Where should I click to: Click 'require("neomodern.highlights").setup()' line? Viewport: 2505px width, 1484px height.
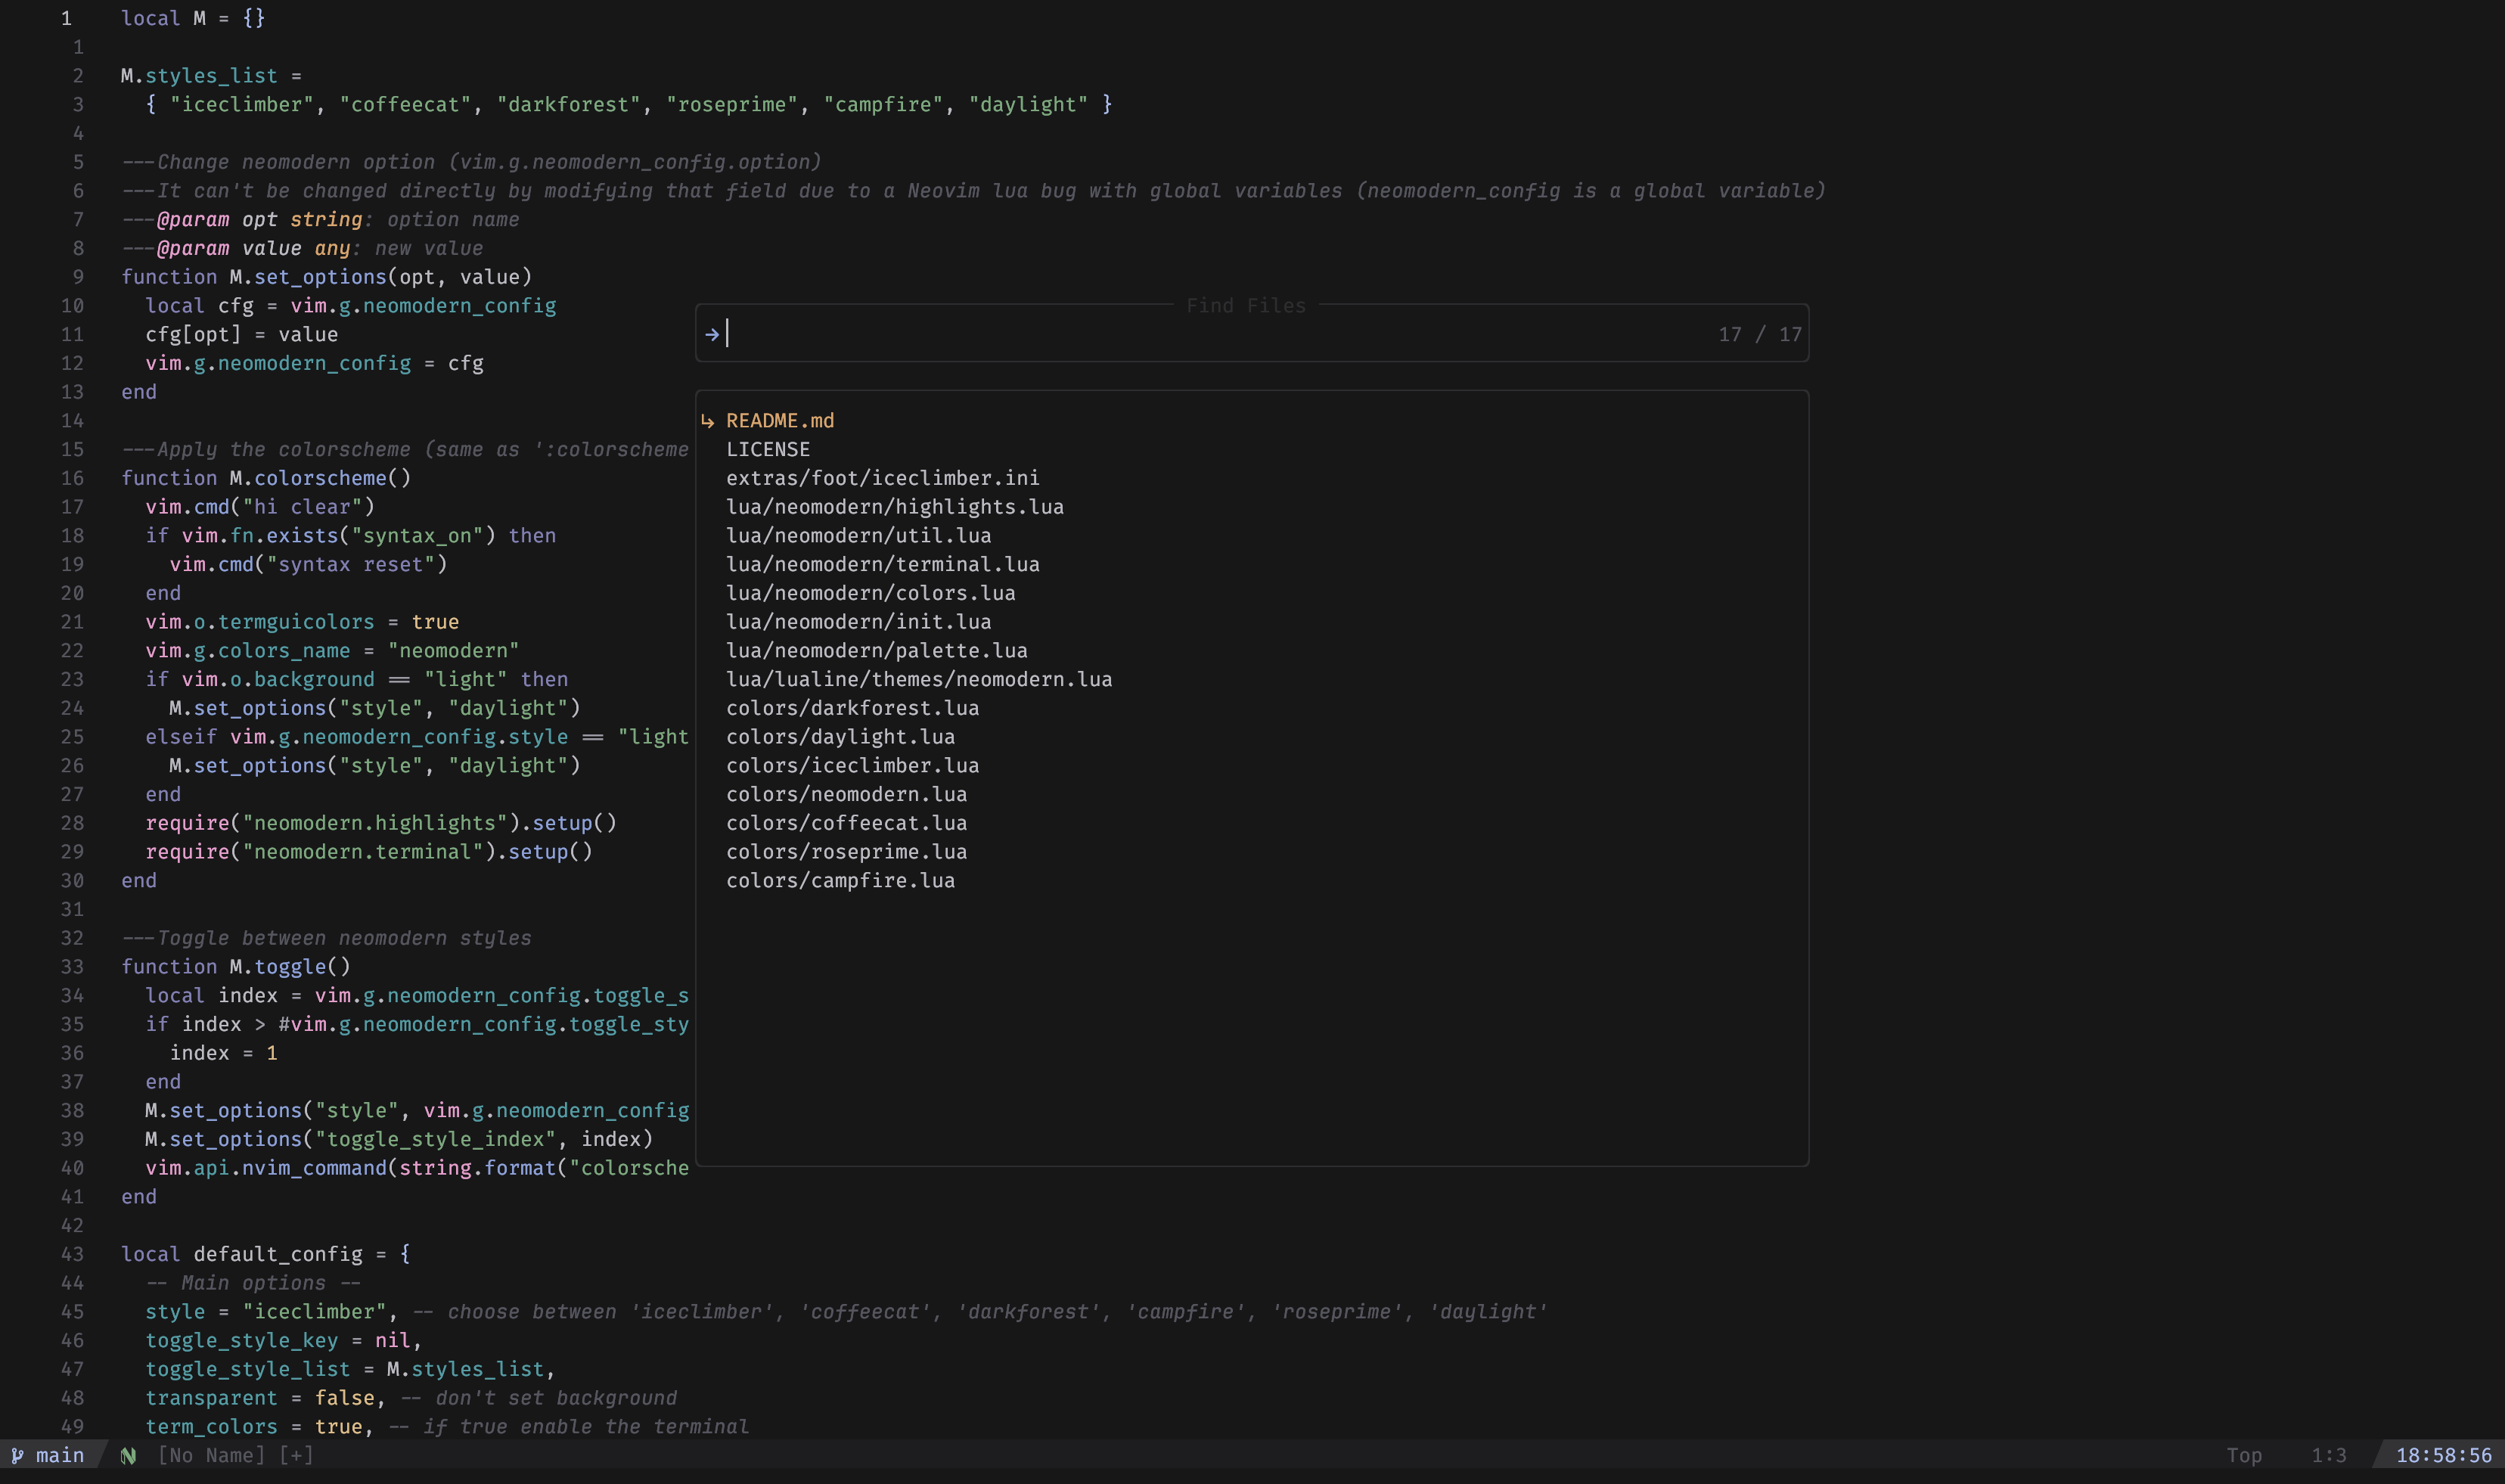coord(381,823)
